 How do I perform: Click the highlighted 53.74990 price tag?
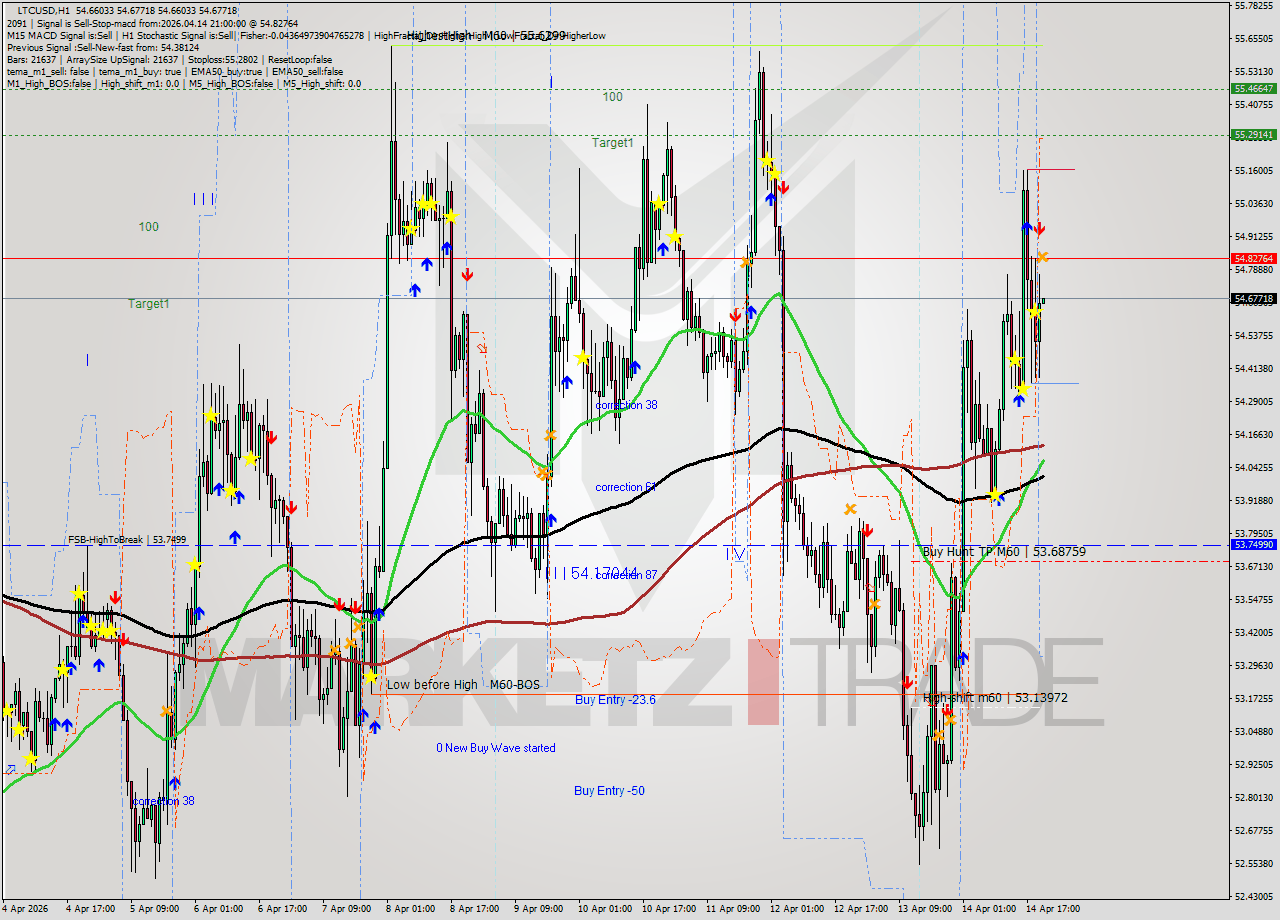click(1256, 545)
